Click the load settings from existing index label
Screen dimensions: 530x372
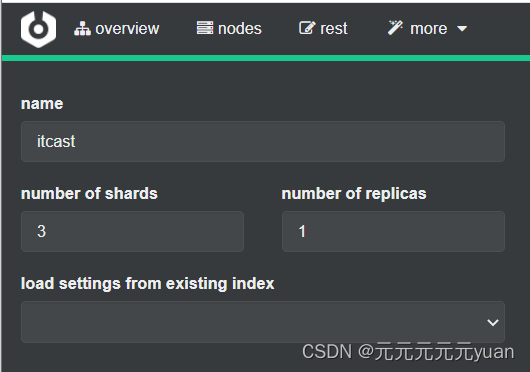tap(147, 283)
